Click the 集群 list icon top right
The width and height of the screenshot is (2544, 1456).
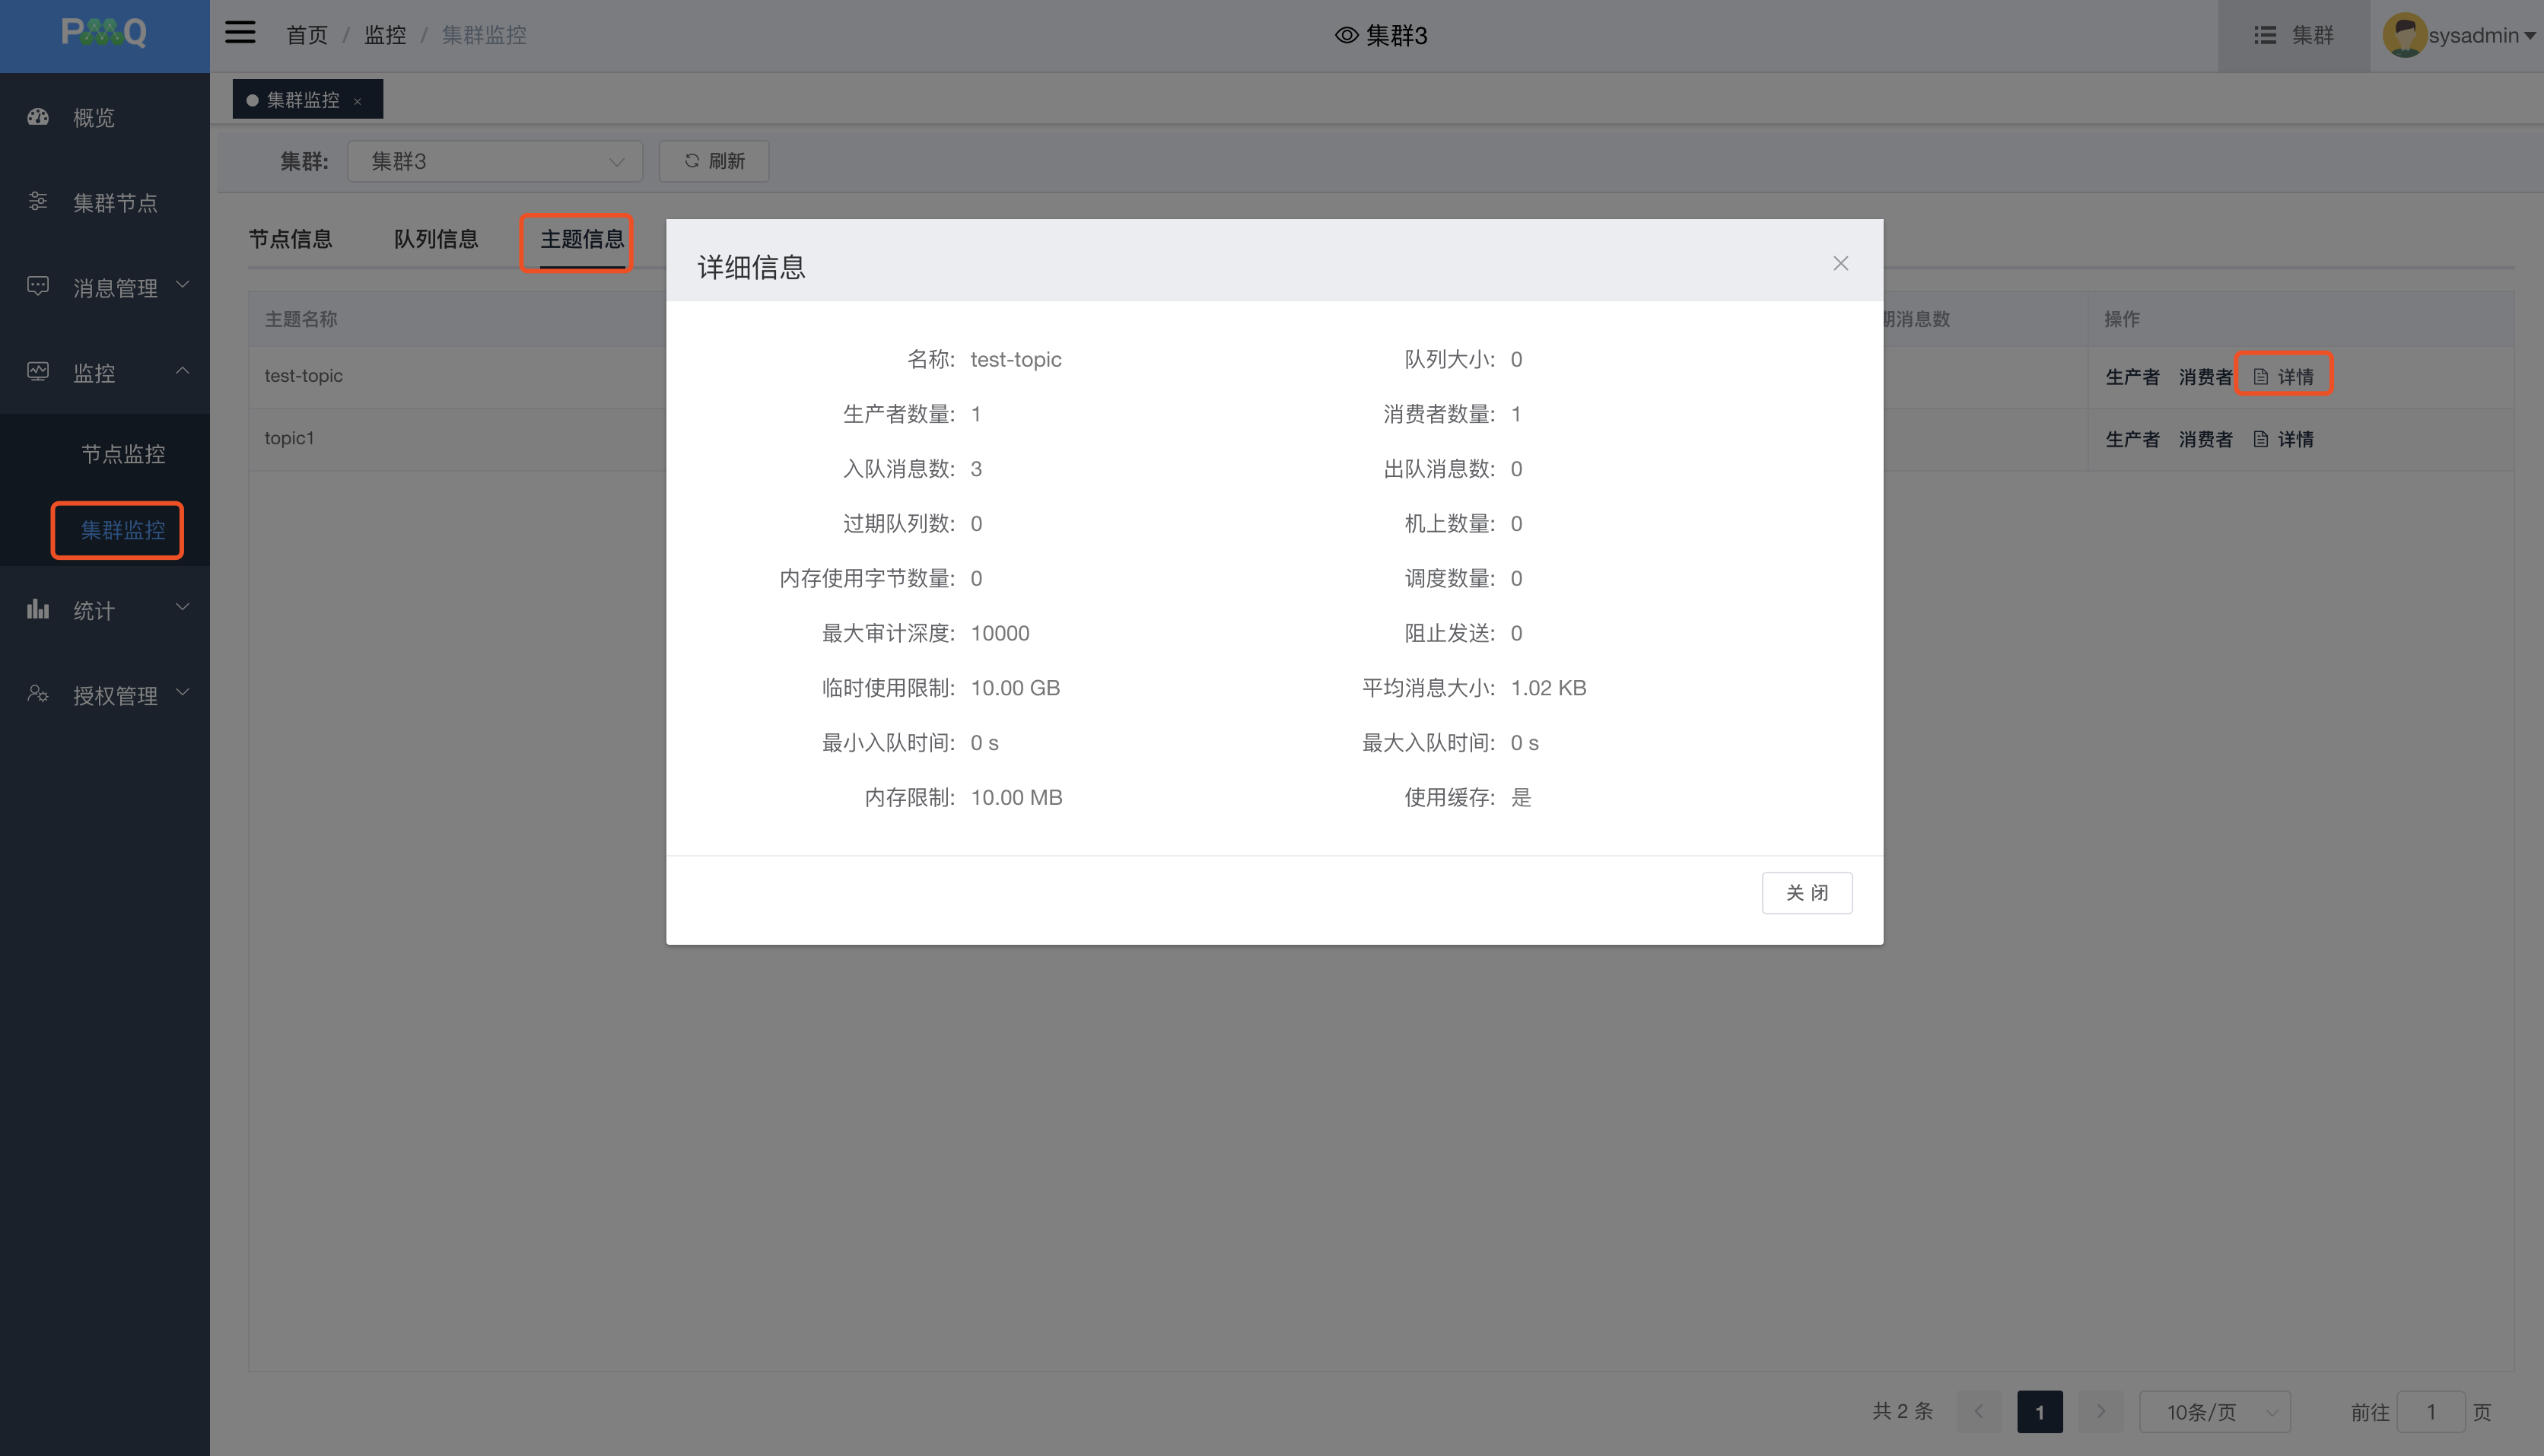[2265, 35]
